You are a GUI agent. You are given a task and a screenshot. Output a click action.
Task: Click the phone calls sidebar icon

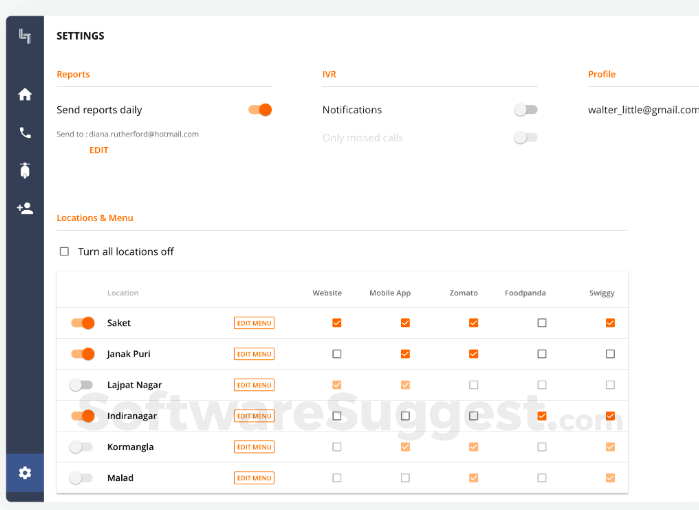(x=25, y=132)
